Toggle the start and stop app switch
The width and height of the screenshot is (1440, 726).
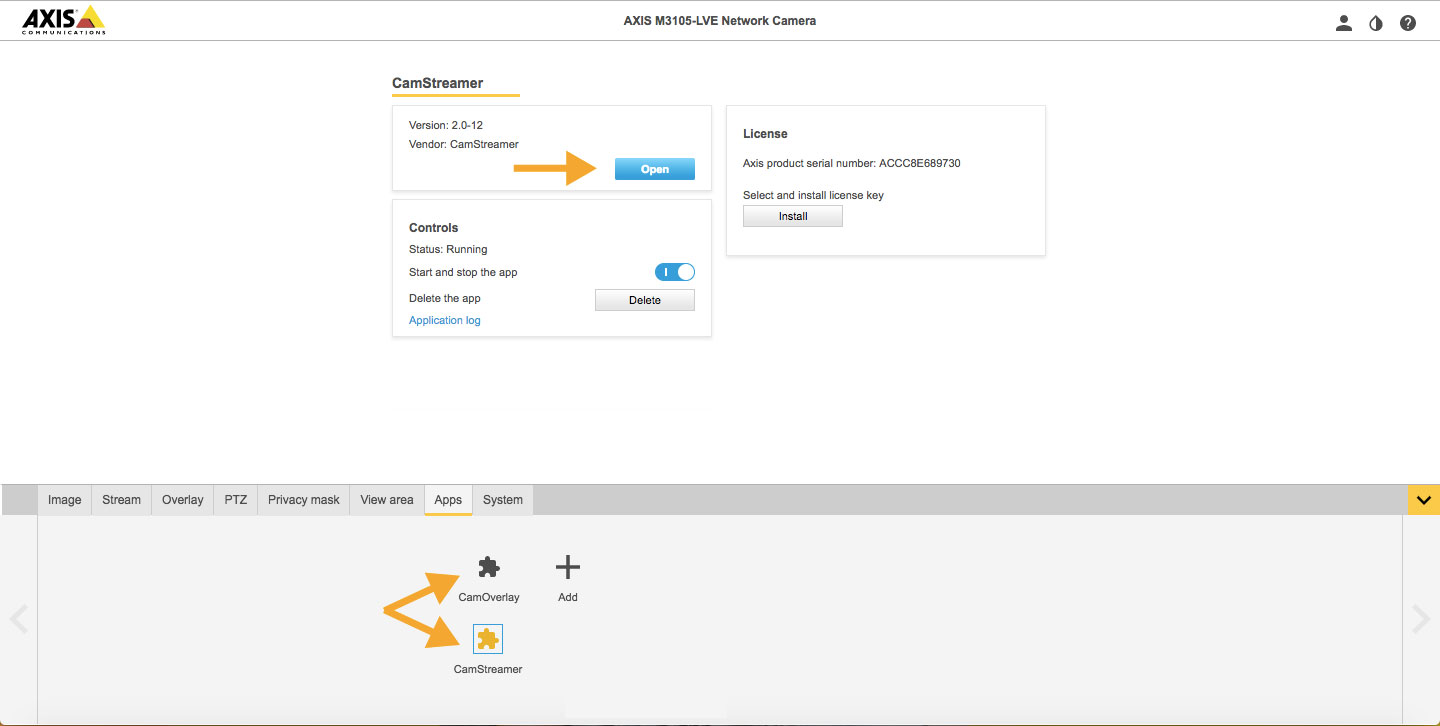[675, 272]
